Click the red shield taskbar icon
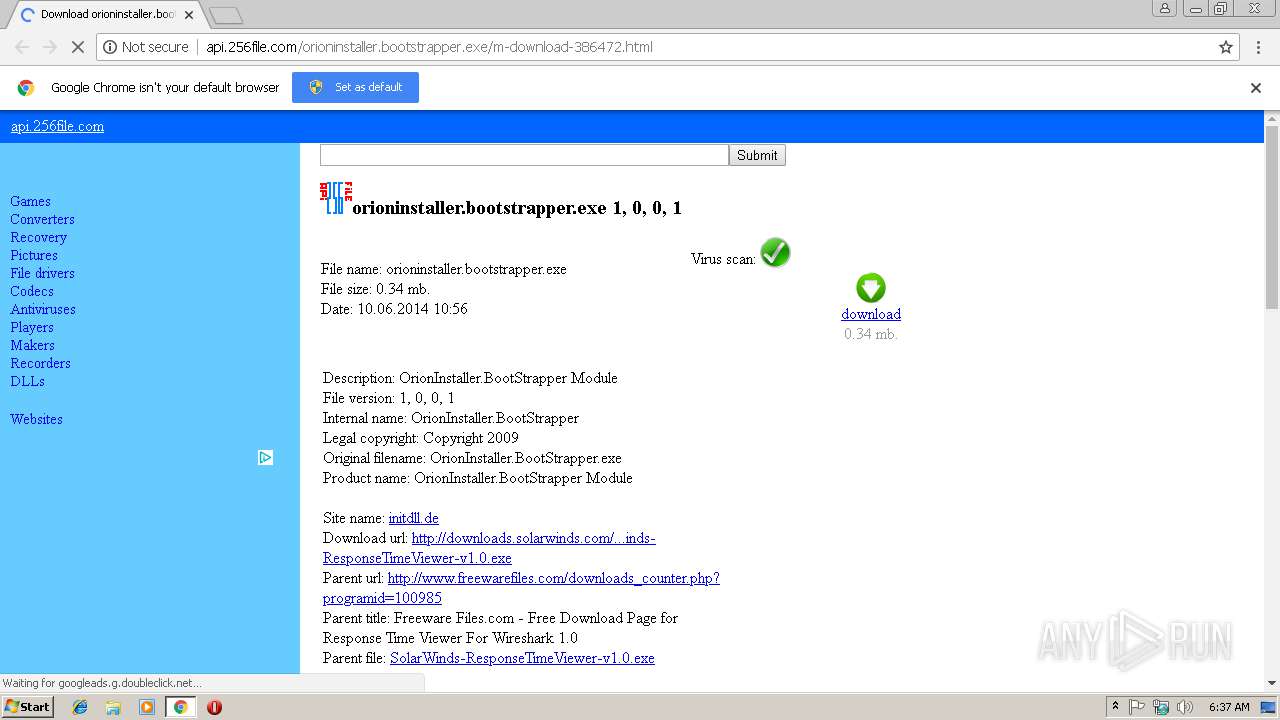 [x=214, y=707]
